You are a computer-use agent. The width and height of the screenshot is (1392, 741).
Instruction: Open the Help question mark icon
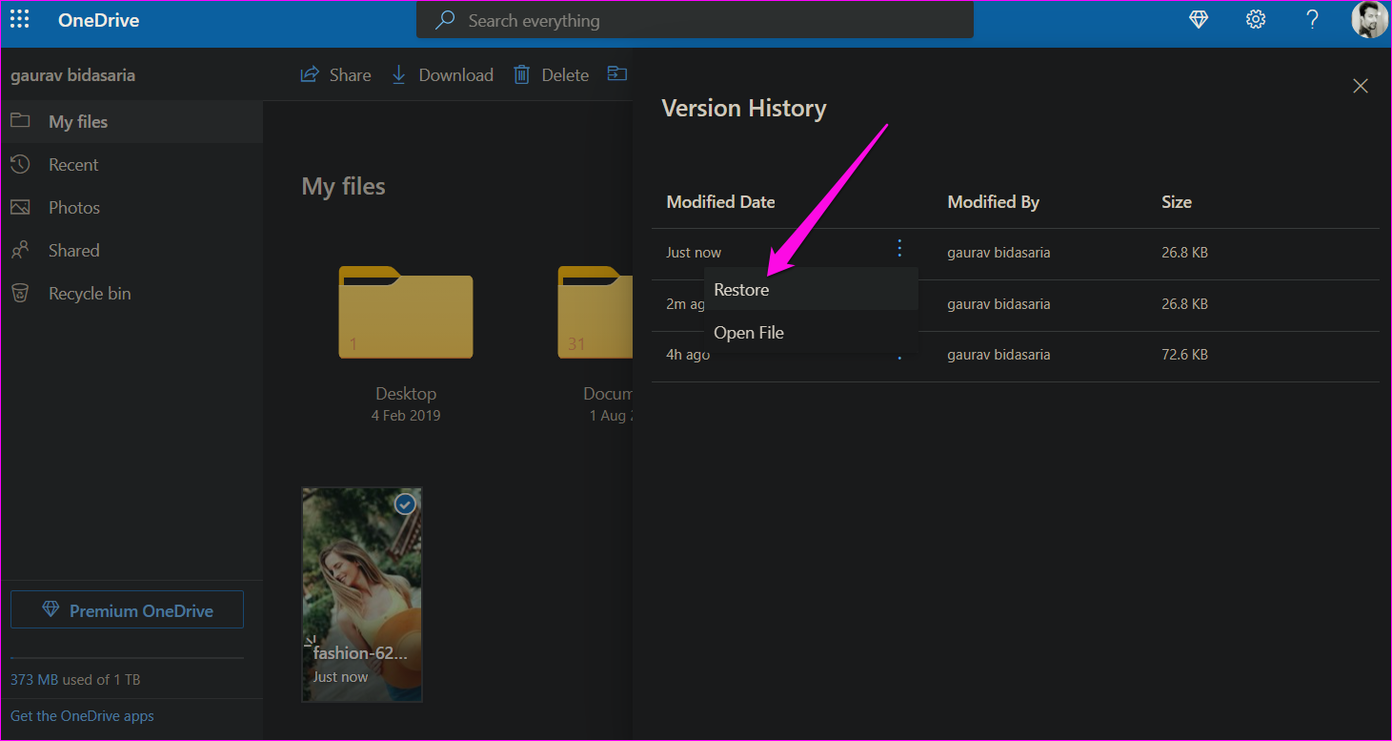pyautogui.click(x=1313, y=20)
